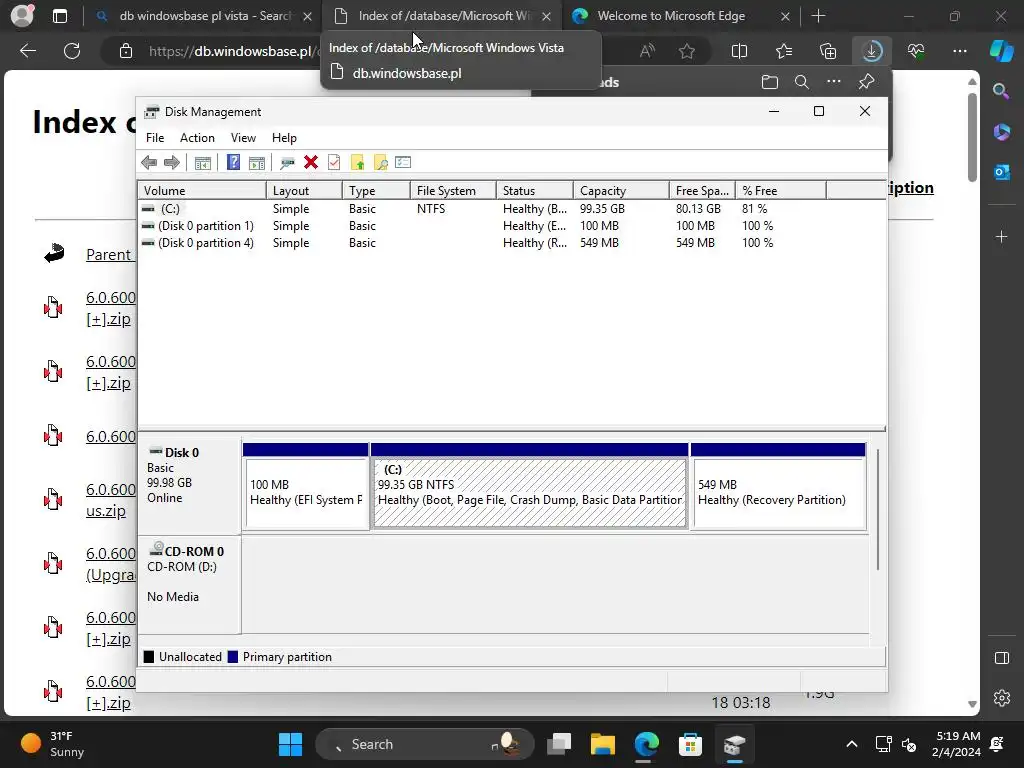Select the (Disk 0 partition 1) volume row

pos(511,226)
